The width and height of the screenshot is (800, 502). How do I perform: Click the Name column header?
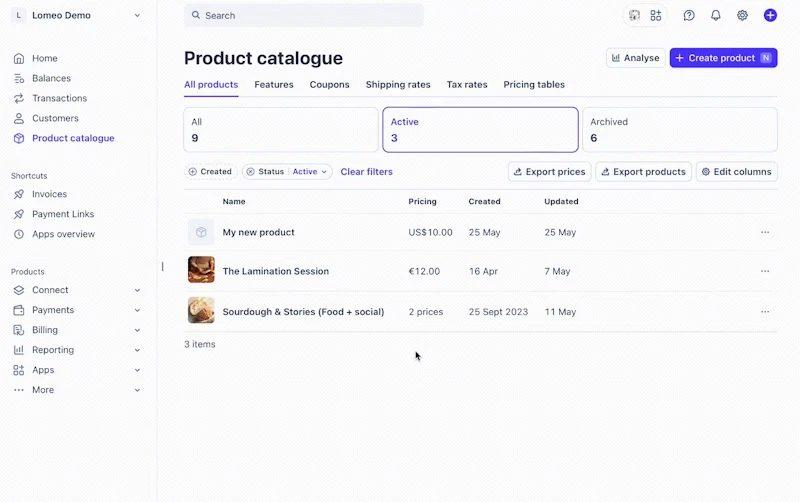tap(234, 202)
